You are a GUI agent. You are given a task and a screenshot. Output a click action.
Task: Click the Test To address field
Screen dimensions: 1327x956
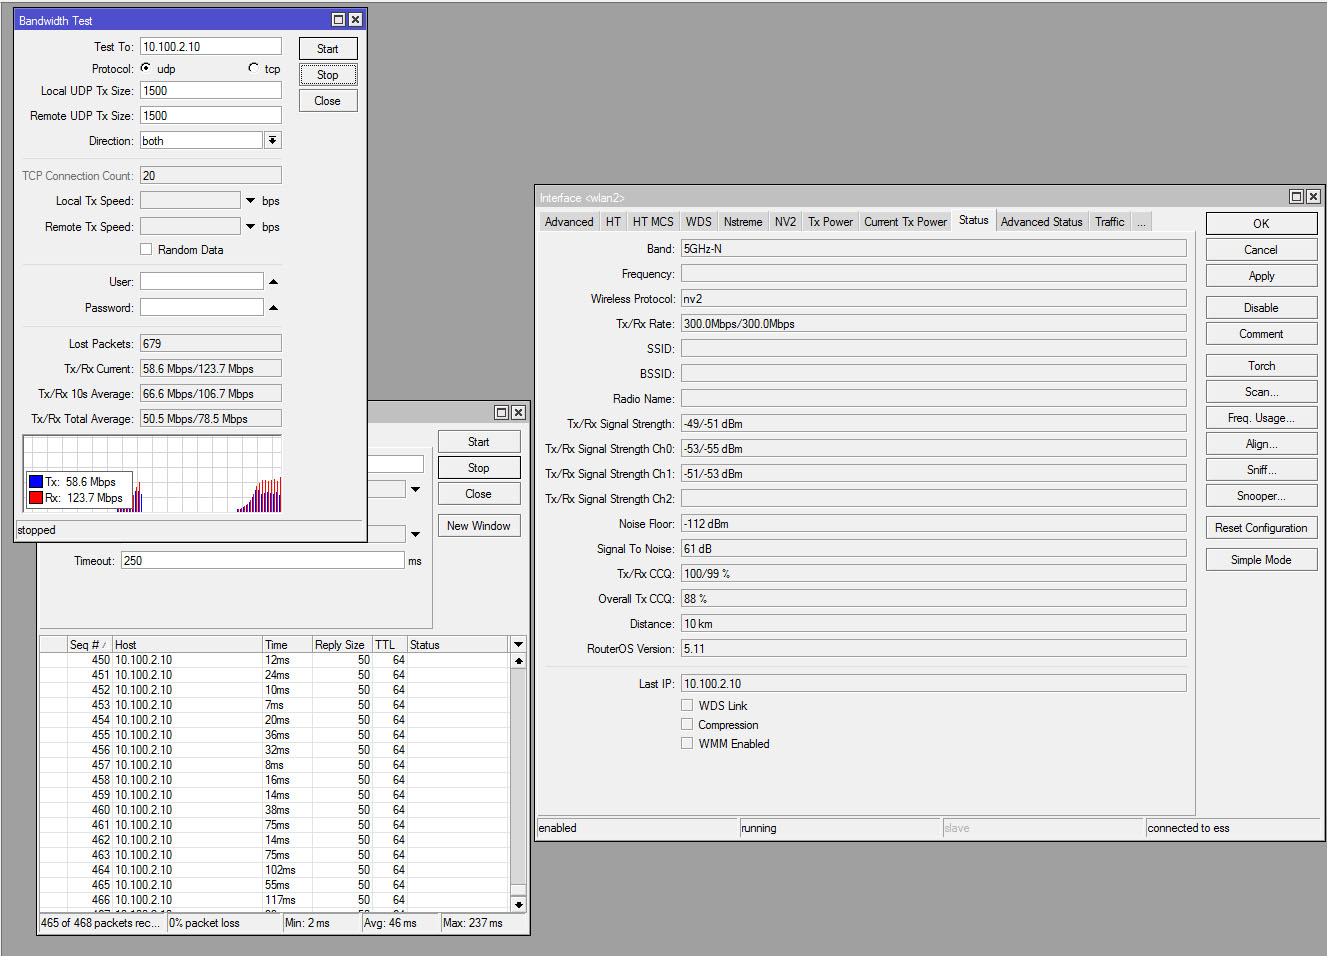[210, 47]
